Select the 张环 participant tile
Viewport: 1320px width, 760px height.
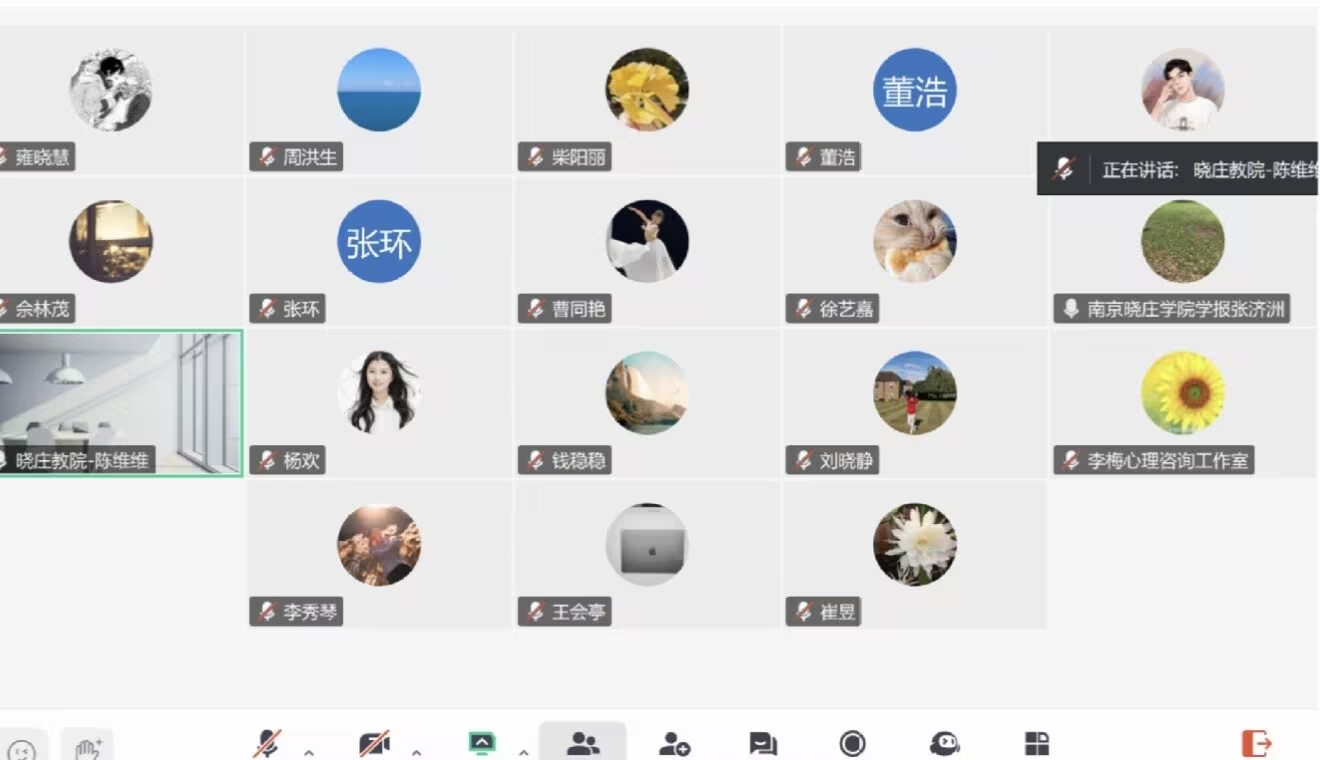click(x=379, y=252)
